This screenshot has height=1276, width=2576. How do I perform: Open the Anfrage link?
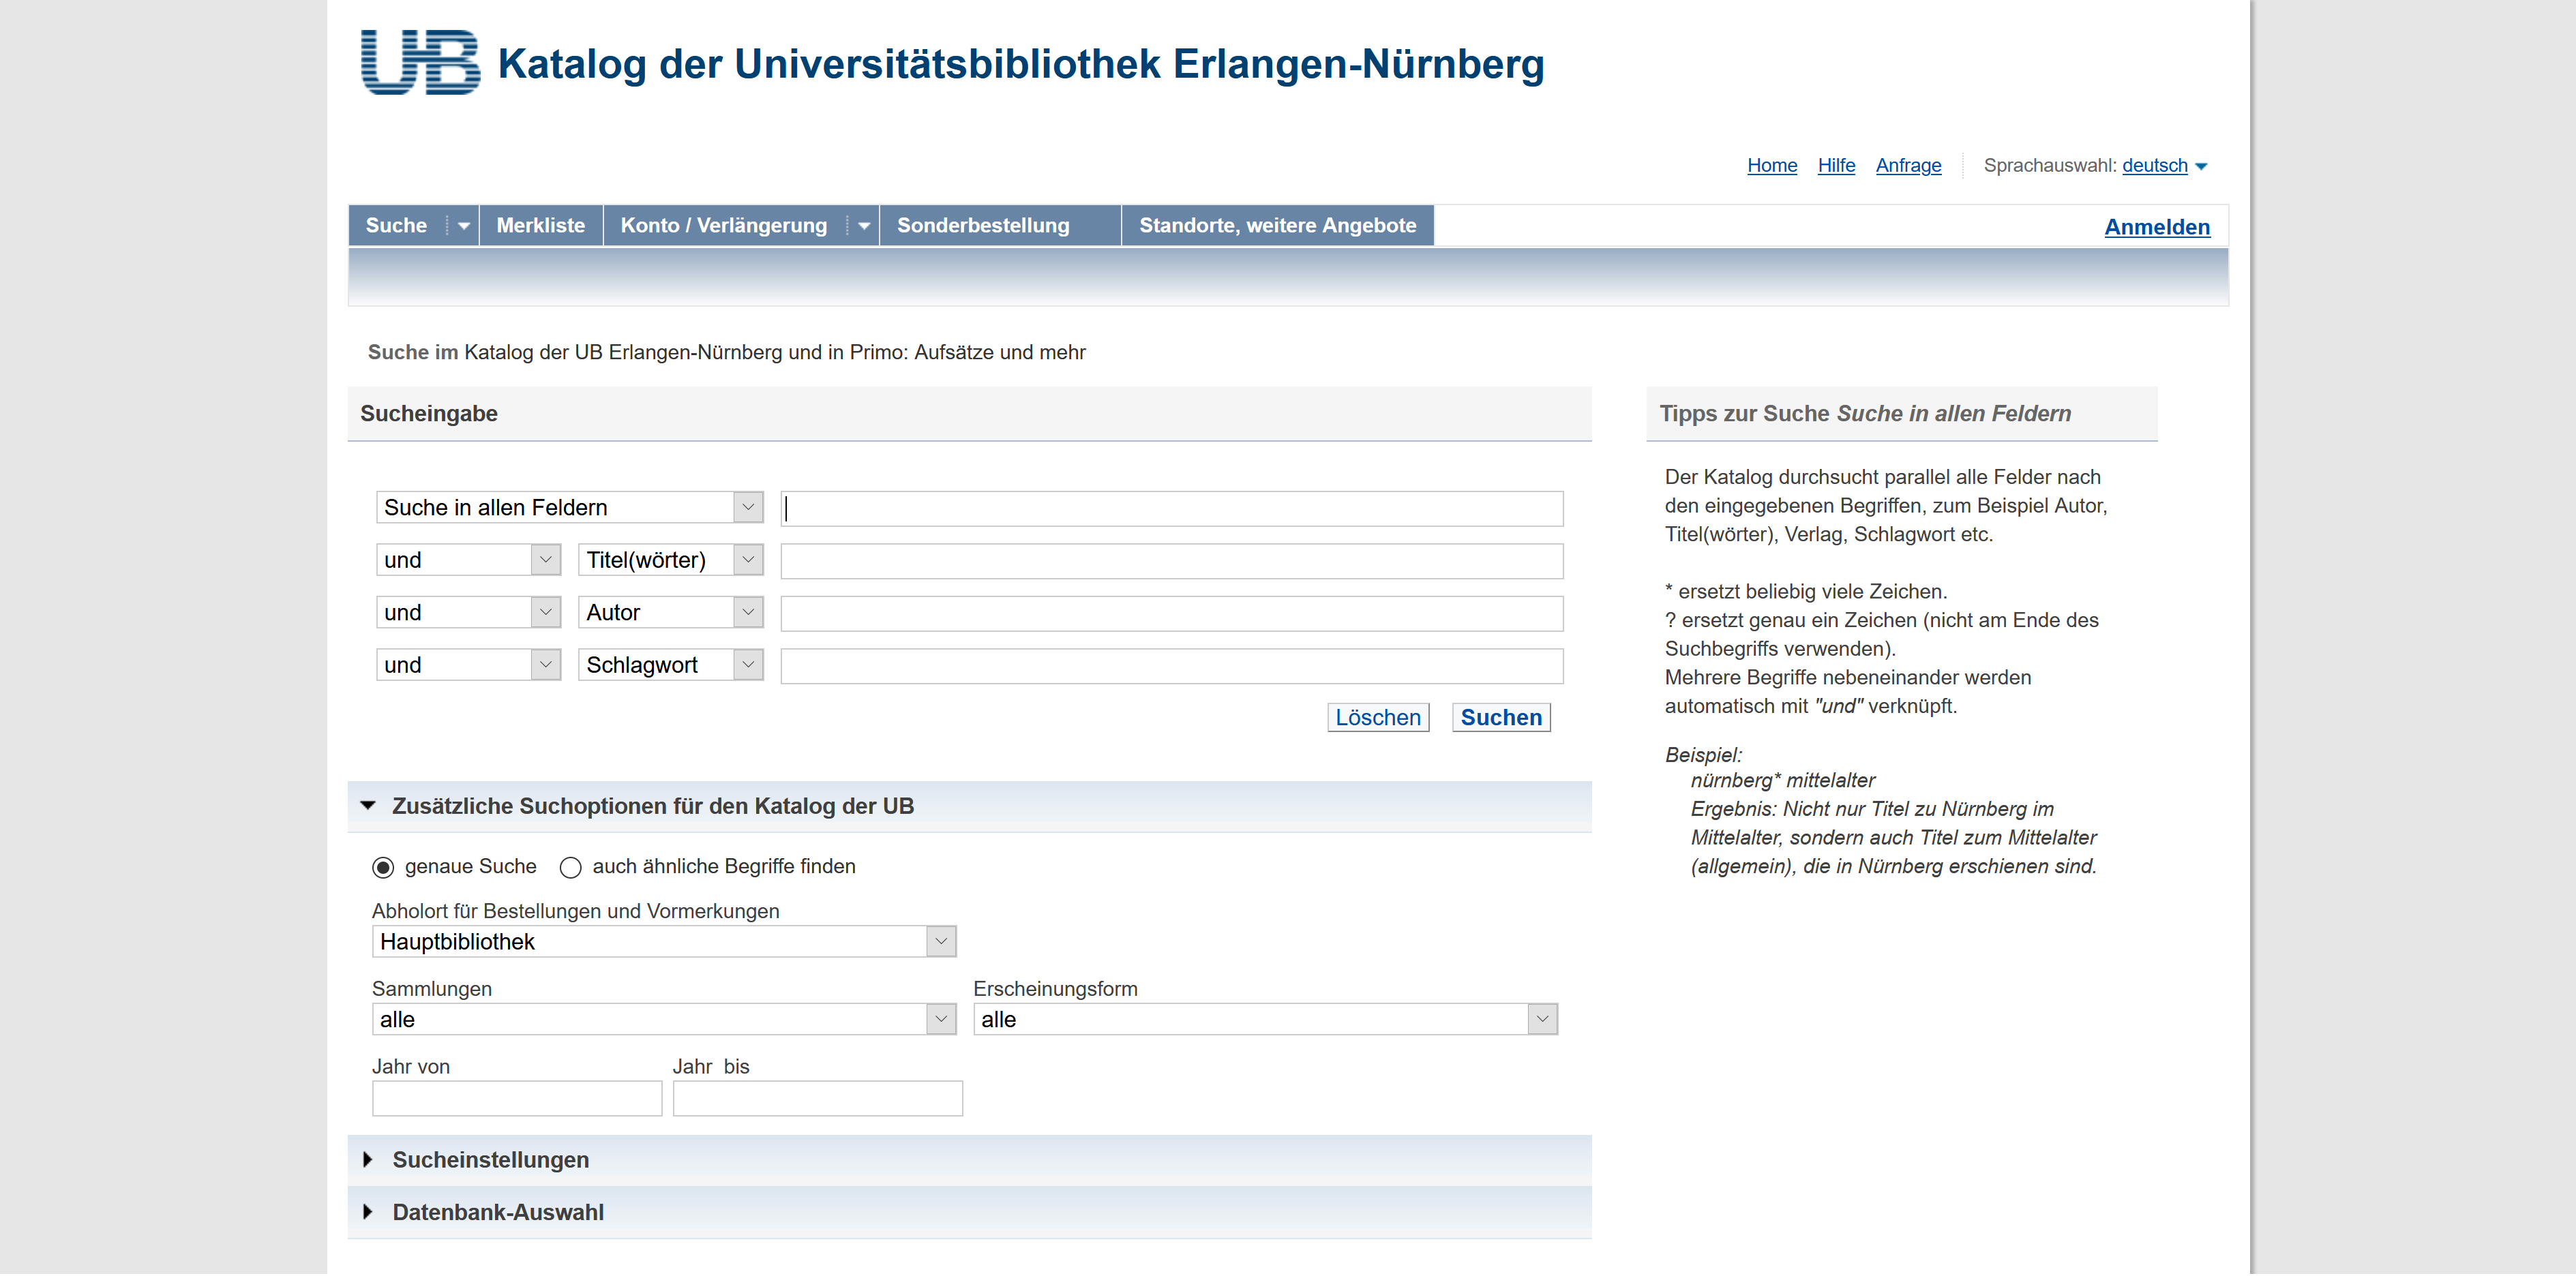[1908, 166]
